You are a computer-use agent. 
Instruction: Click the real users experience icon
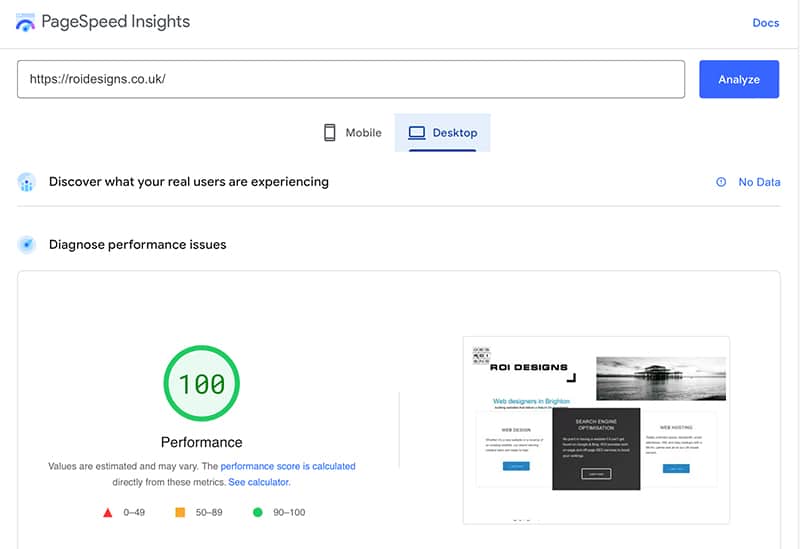coord(27,182)
